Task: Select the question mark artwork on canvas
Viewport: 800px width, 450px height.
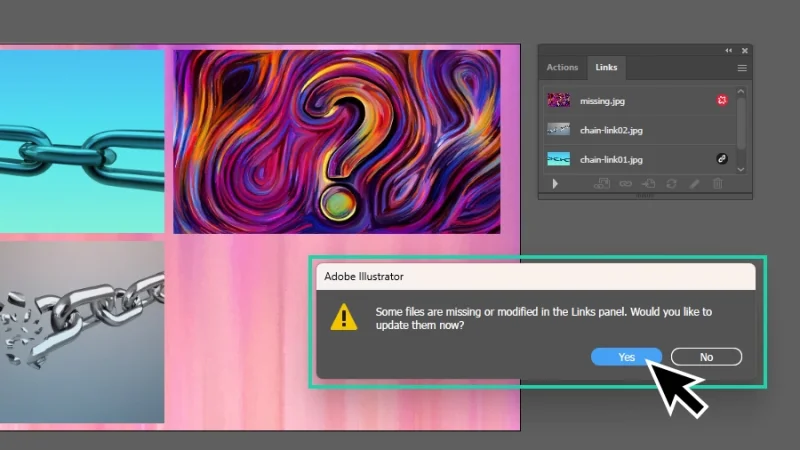Action: [x=336, y=141]
